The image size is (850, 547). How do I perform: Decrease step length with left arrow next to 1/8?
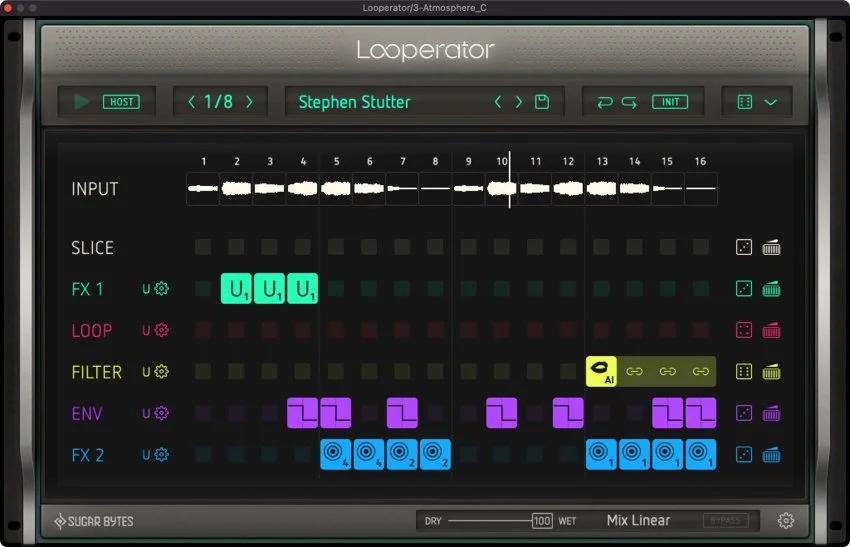(x=191, y=101)
